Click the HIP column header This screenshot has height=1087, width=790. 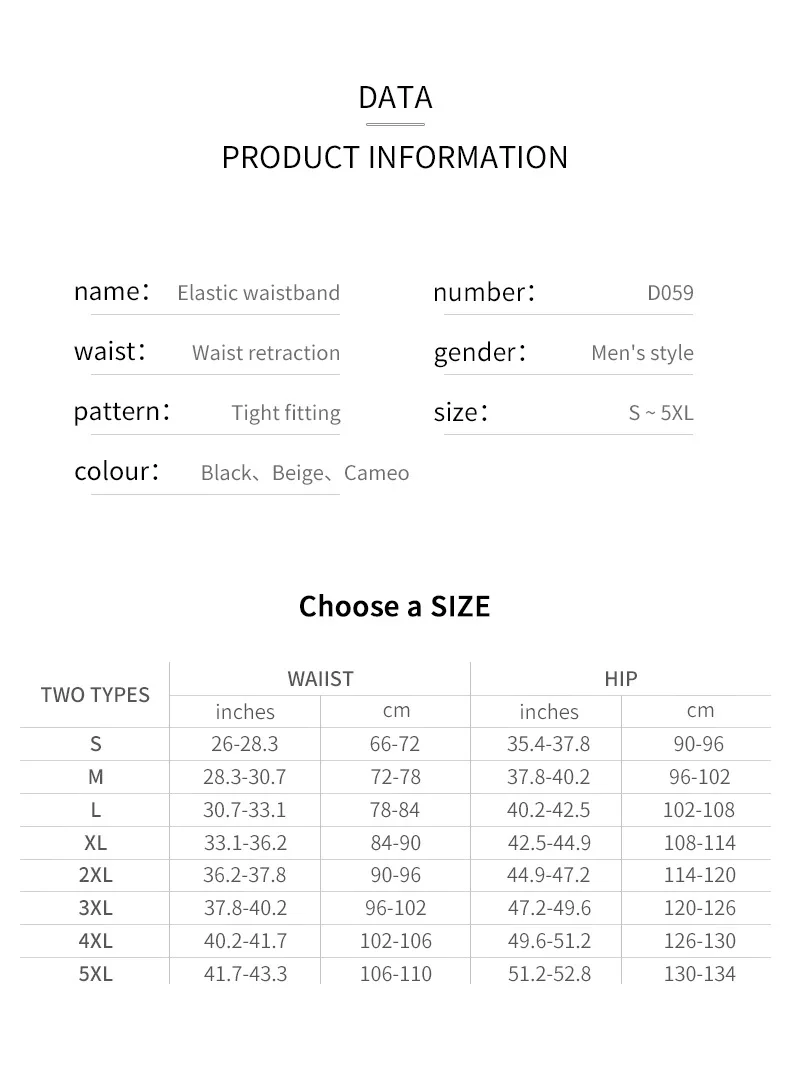point(621,679)
